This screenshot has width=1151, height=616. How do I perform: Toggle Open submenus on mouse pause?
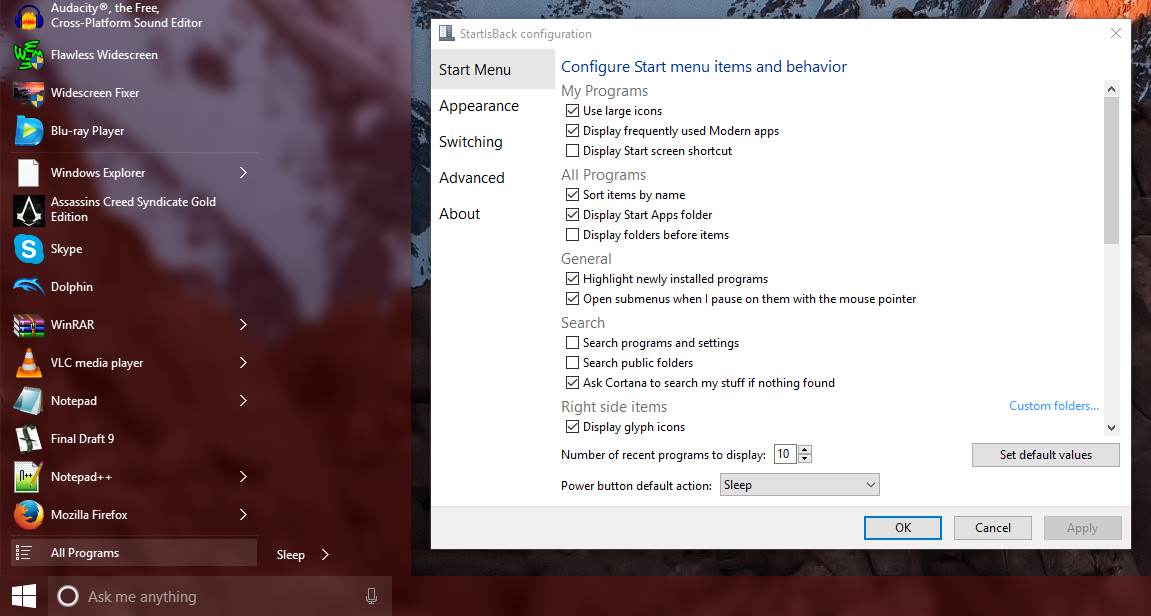(573, 299)
